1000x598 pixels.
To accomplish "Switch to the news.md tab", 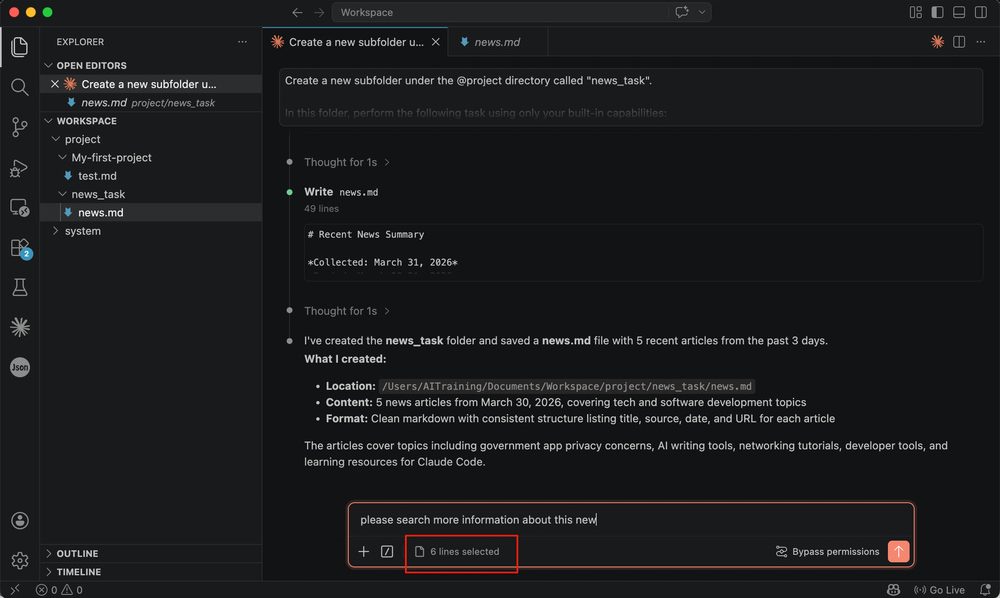I will pyautogui.click(x=496, y=42).
